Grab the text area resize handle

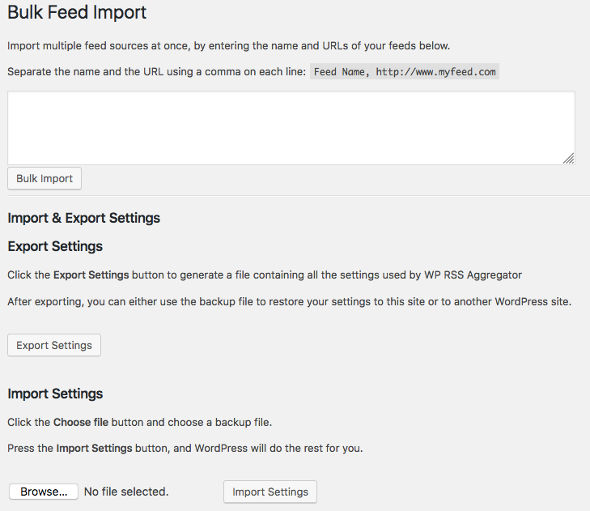tap(569, 158)
